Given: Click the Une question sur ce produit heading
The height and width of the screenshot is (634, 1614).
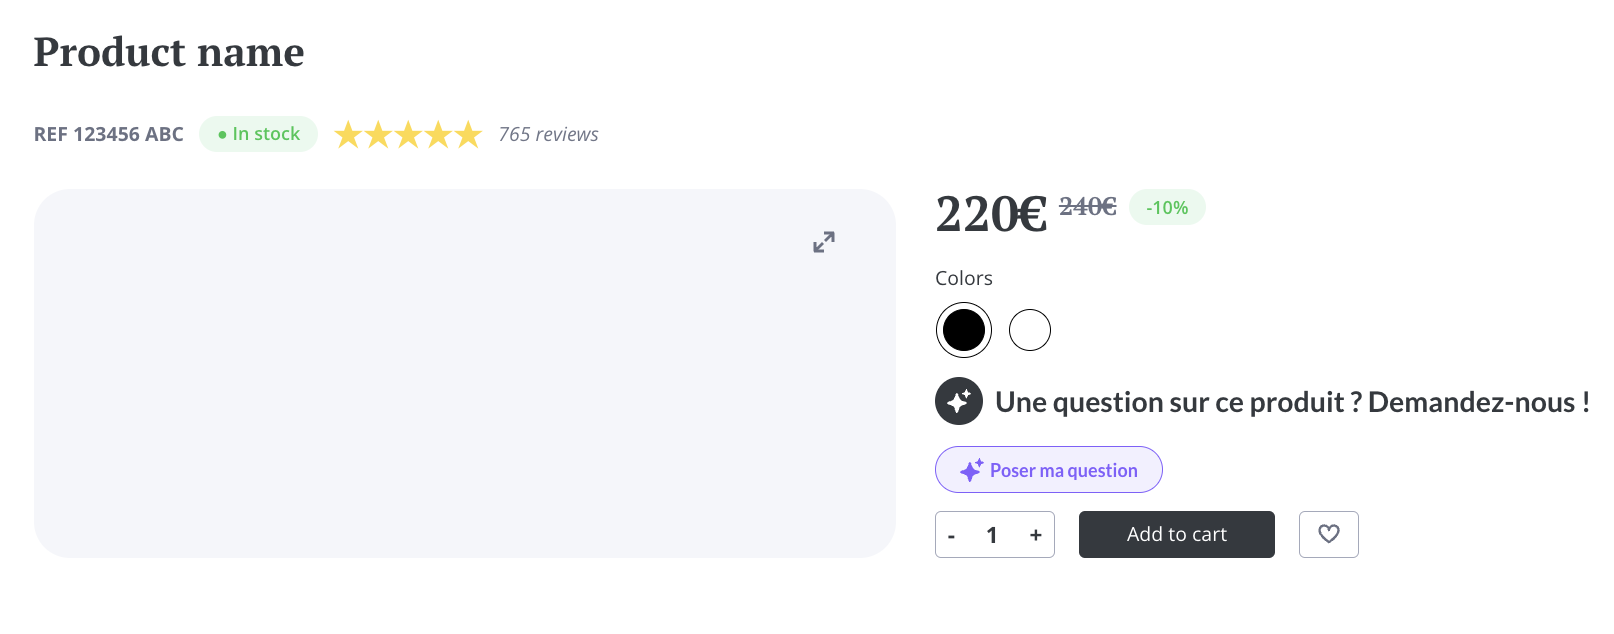Looking at the screenshot, I should [1292, 402].
